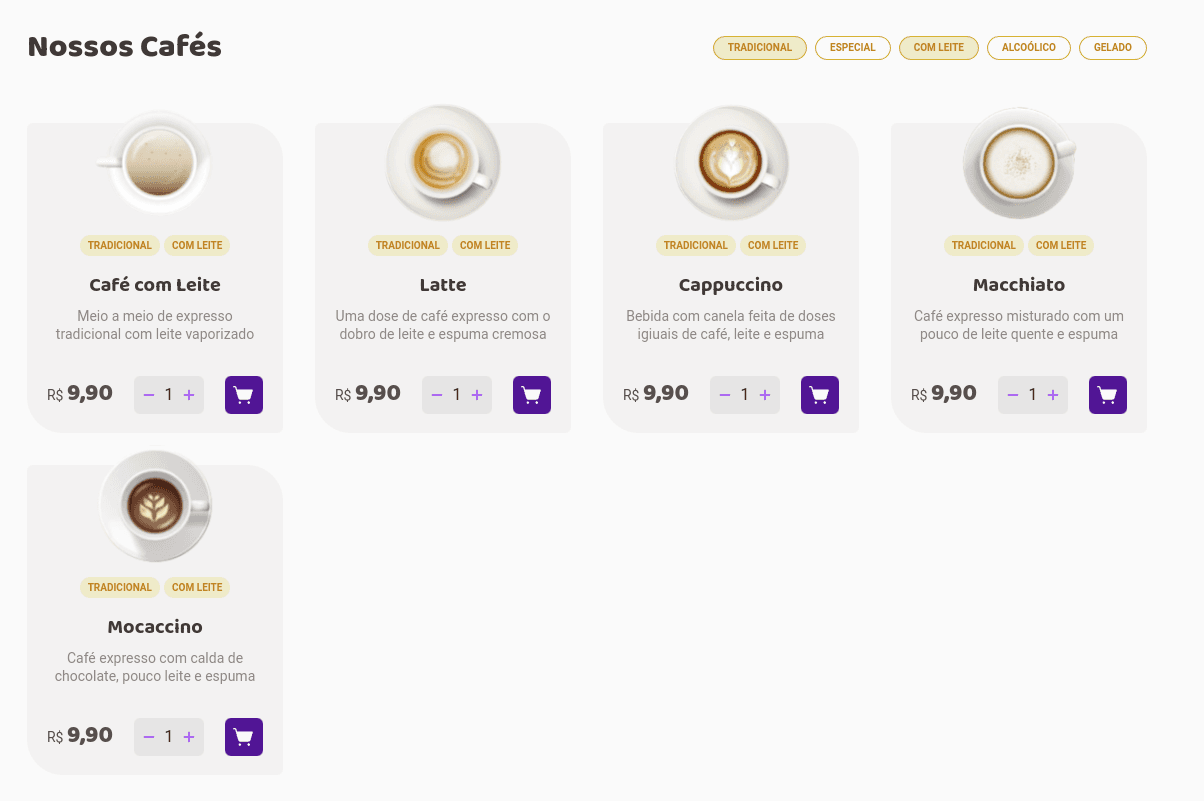Decrease Latte quantity with minus
The height and width of the screenshot is (801, 1204).
coord(437,395)
